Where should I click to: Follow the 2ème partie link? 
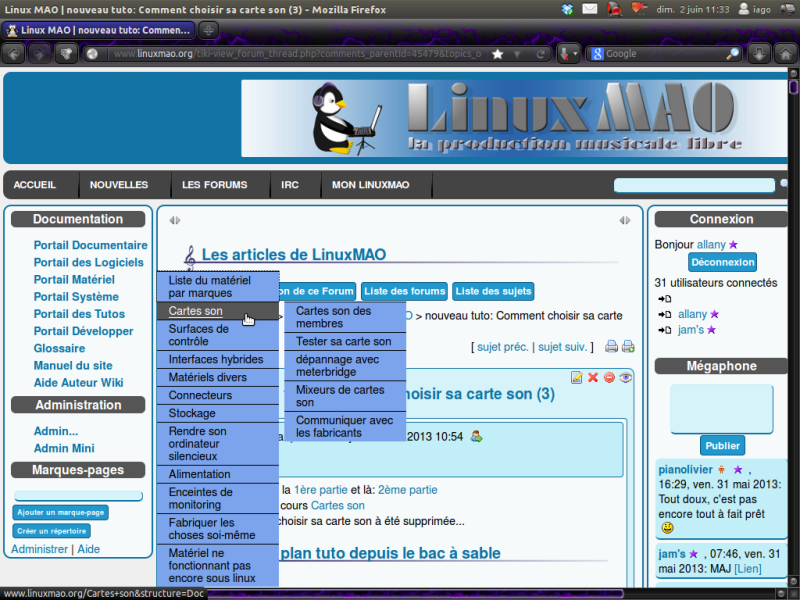click(x=408, y=490)
